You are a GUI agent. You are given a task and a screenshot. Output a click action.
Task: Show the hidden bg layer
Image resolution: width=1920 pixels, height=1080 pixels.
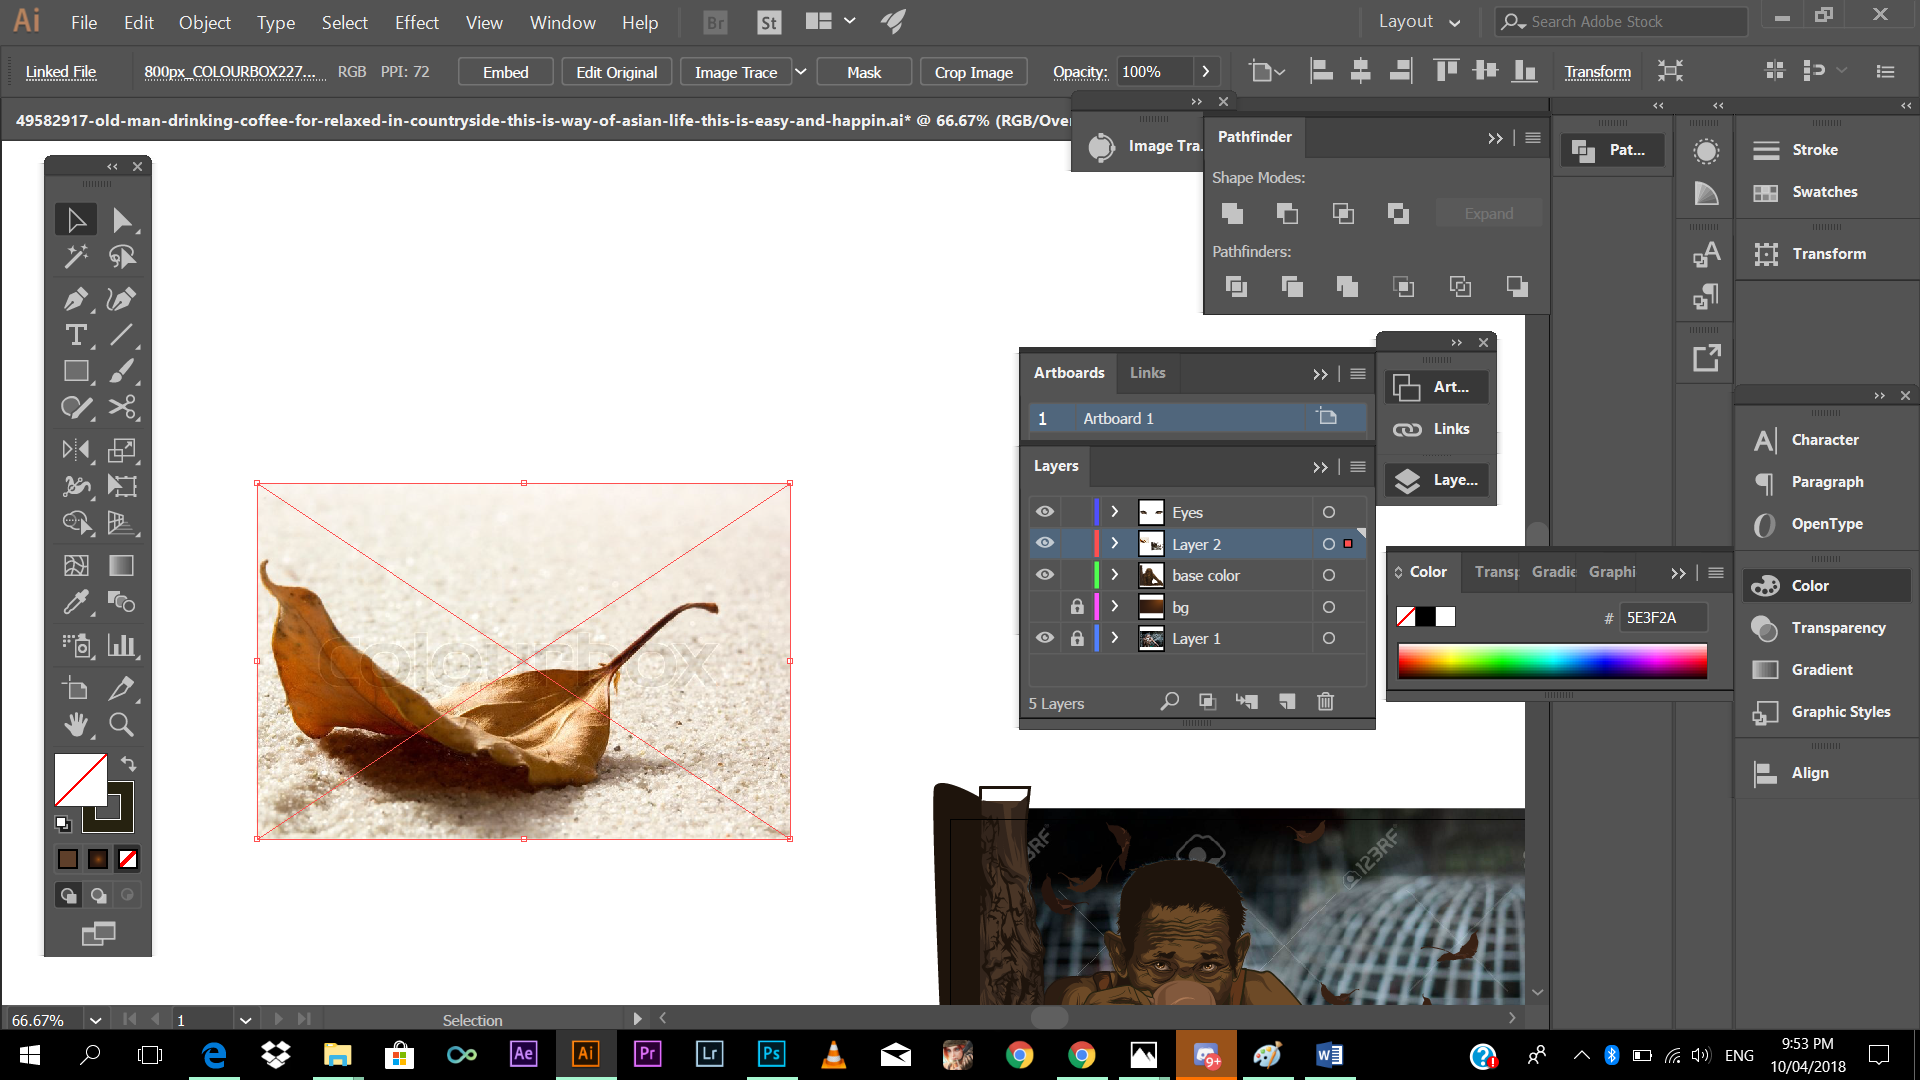coord(1045,607)
